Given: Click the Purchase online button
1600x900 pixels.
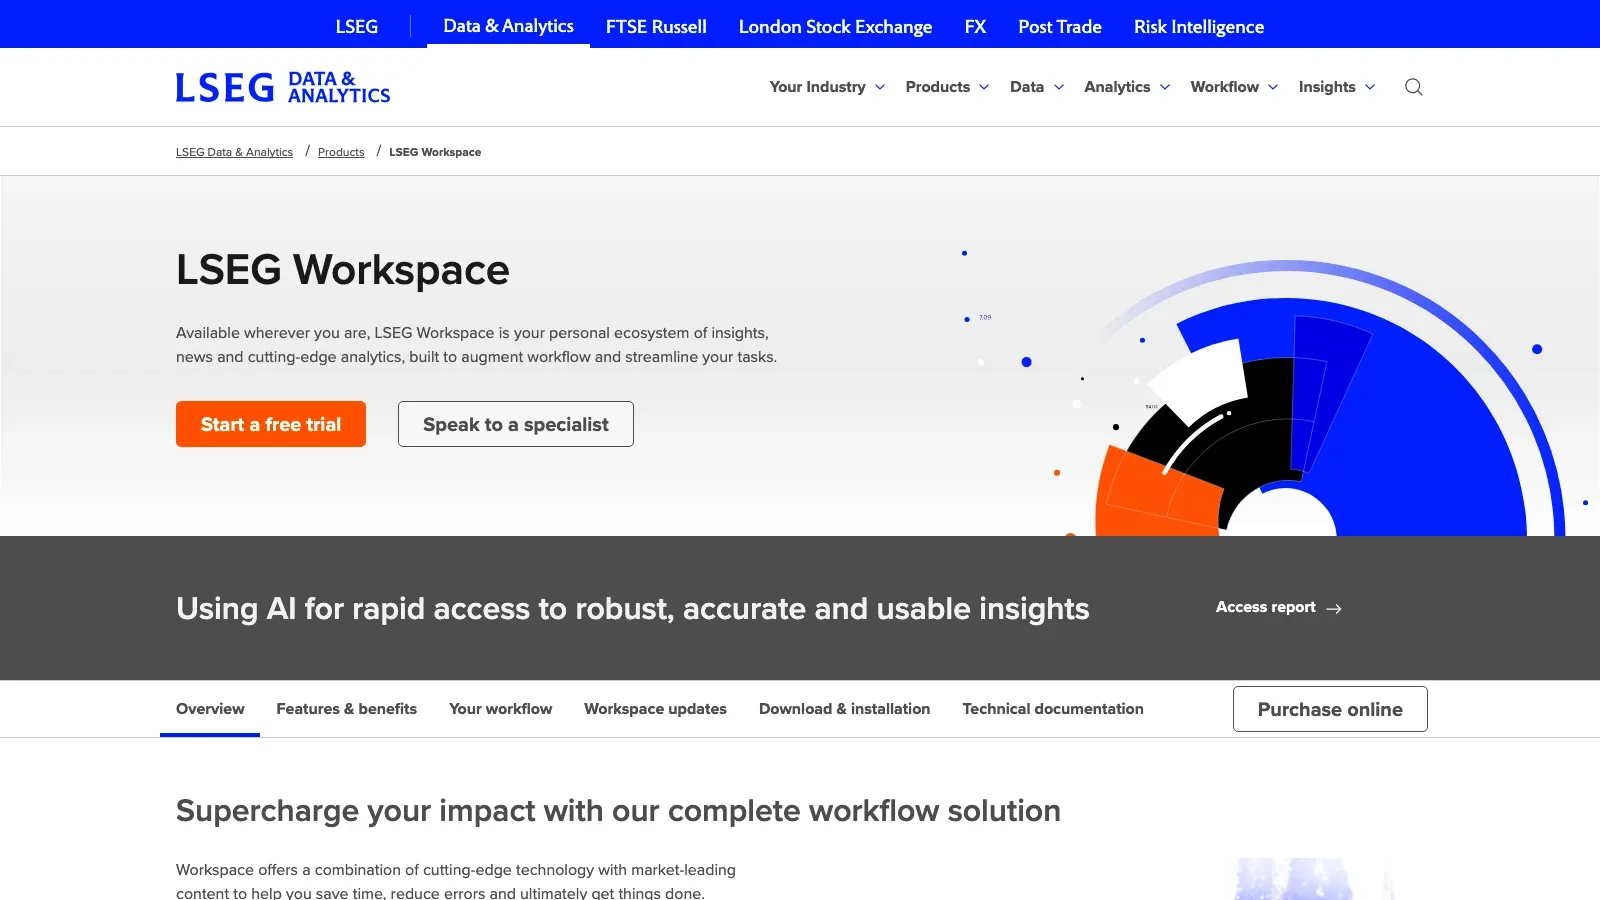Looking at the screenshot, I should coord(1330,709).
